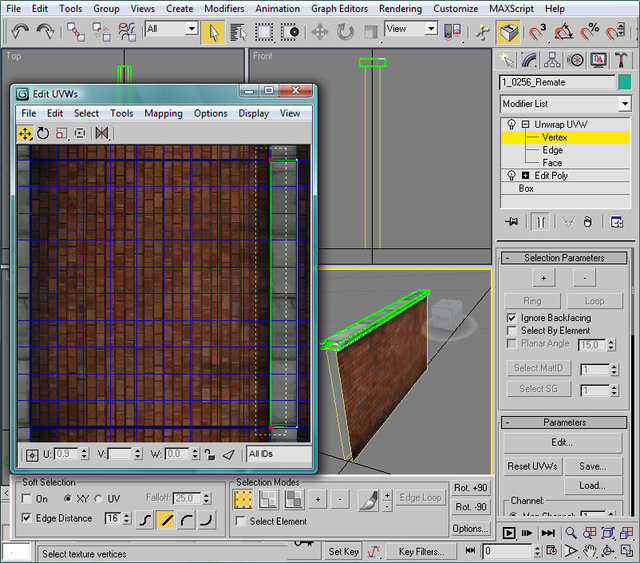This screenshot has width=640, height=563.
Task: Open the Graph Editors menu
Action: 339,8
